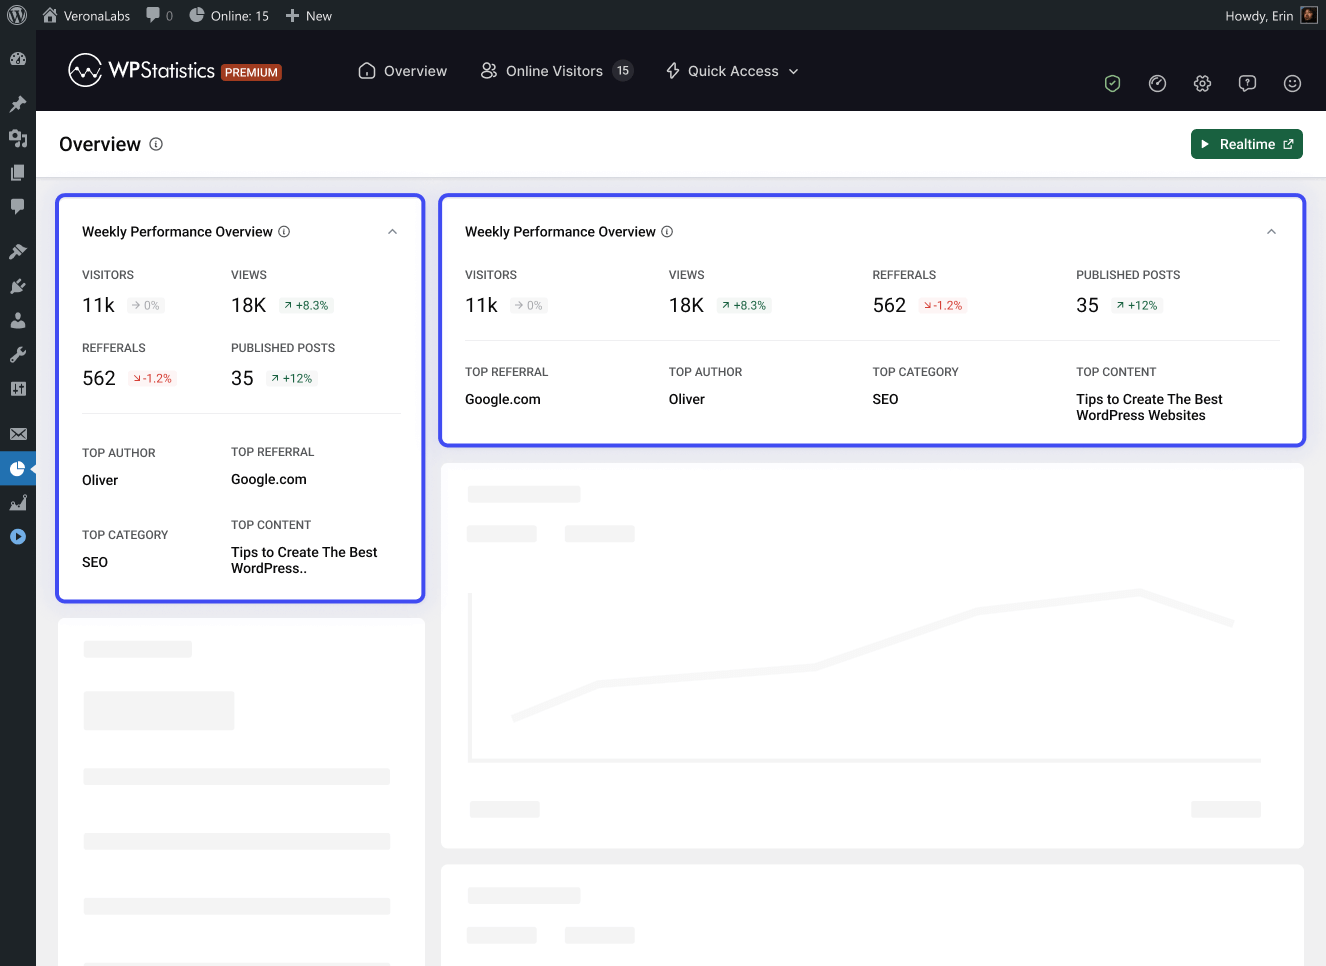1326x966 pixels.
Task: Collapse the wide Weekly Performance Overview card
Action: 1271,232
